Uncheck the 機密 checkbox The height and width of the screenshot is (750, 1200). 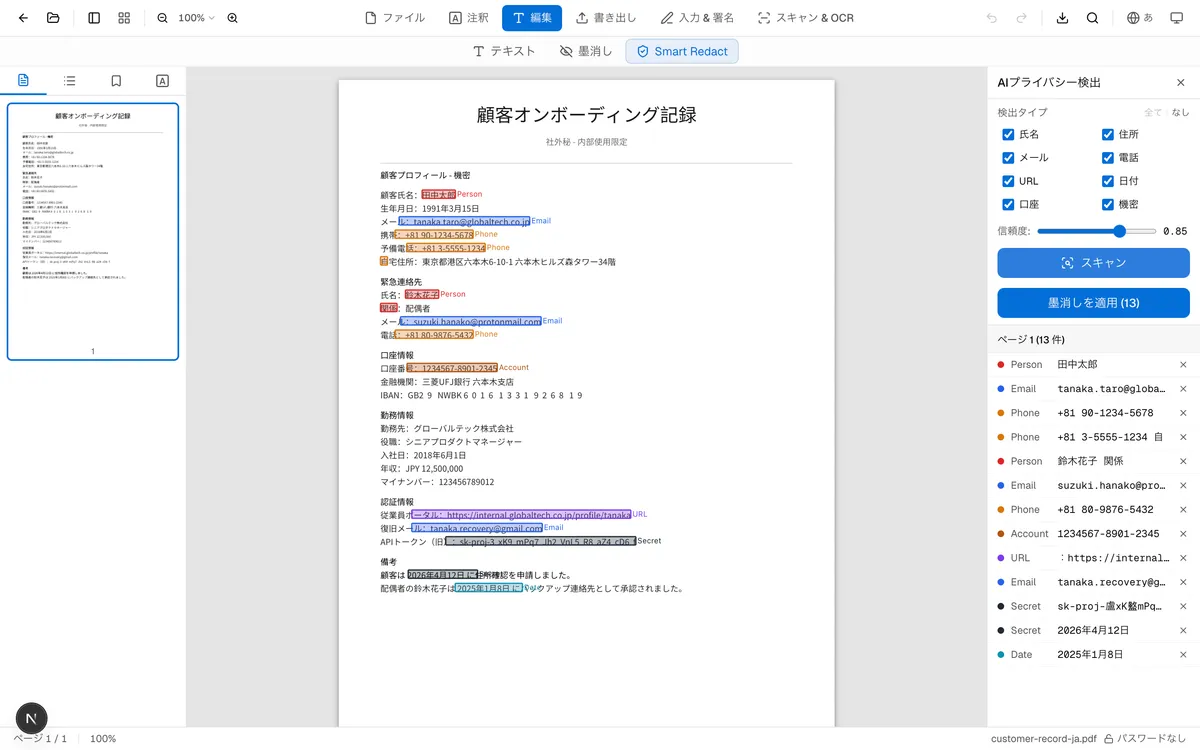point(1108,205)
